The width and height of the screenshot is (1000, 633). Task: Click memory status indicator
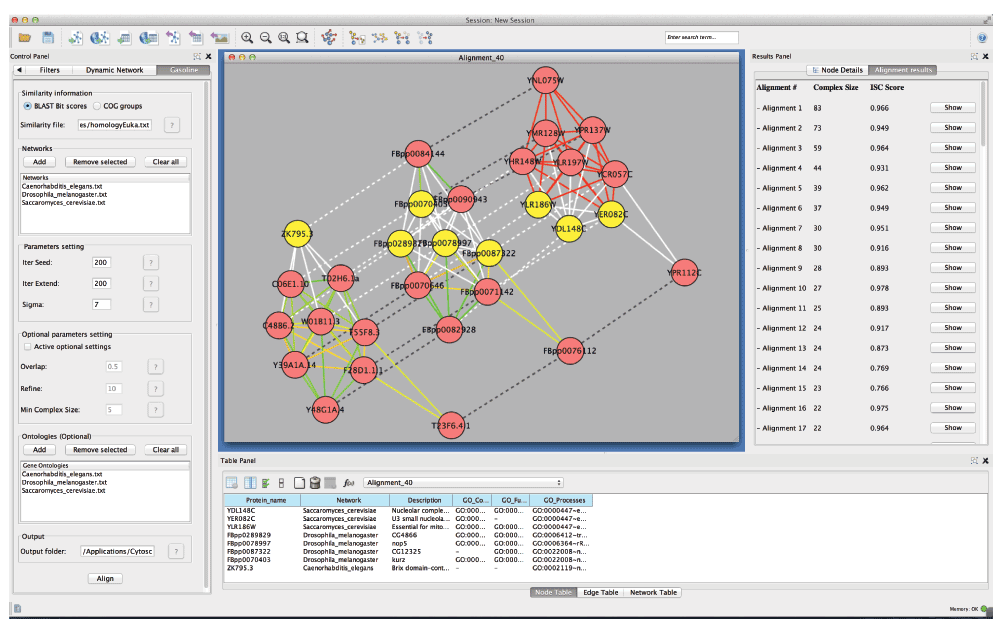pos(984,609)
